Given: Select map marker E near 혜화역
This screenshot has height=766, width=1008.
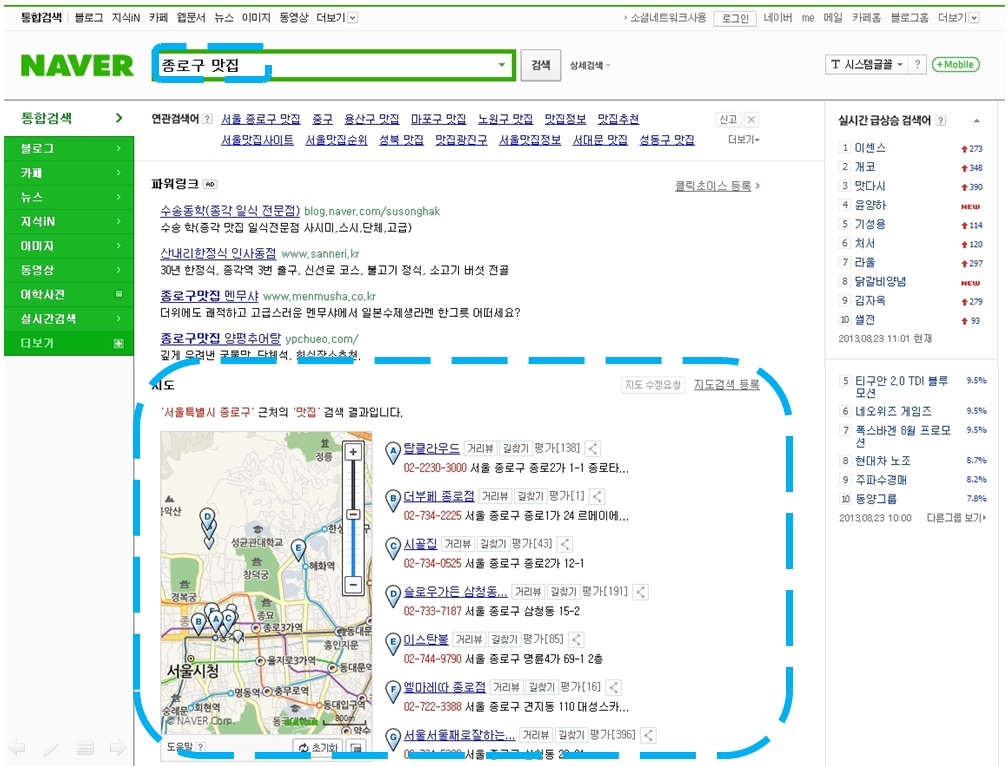Looking at the screenshot, I should [x=299, y=547].
